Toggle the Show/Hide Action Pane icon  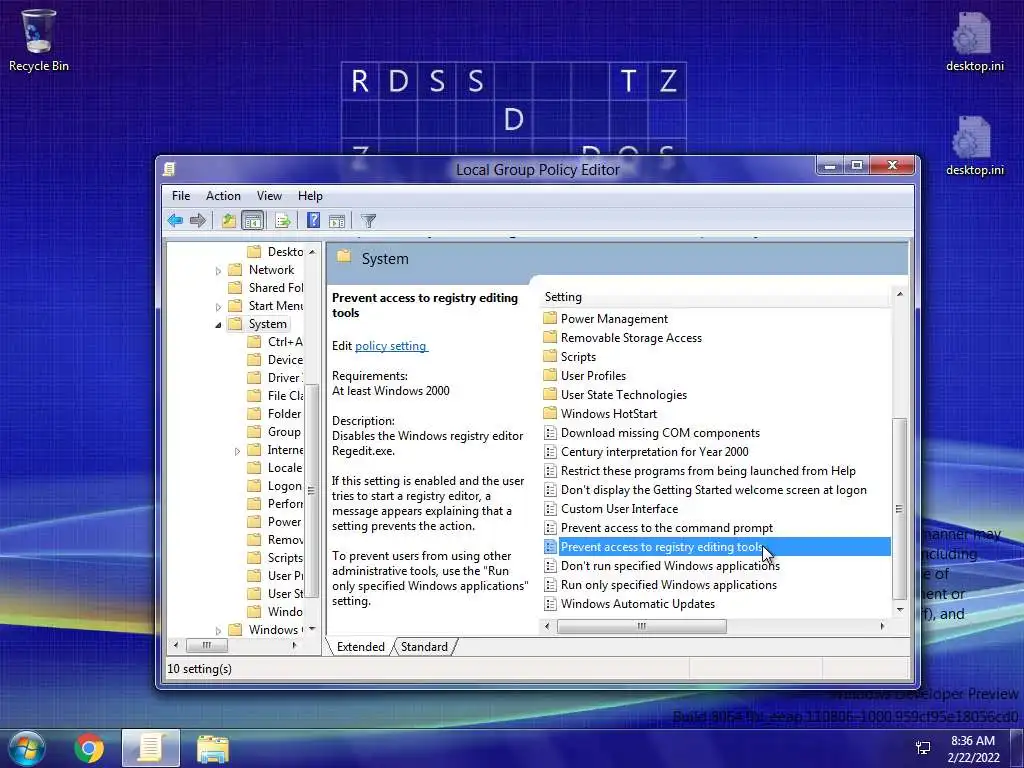pyautogui.click(x=337, y=221)
